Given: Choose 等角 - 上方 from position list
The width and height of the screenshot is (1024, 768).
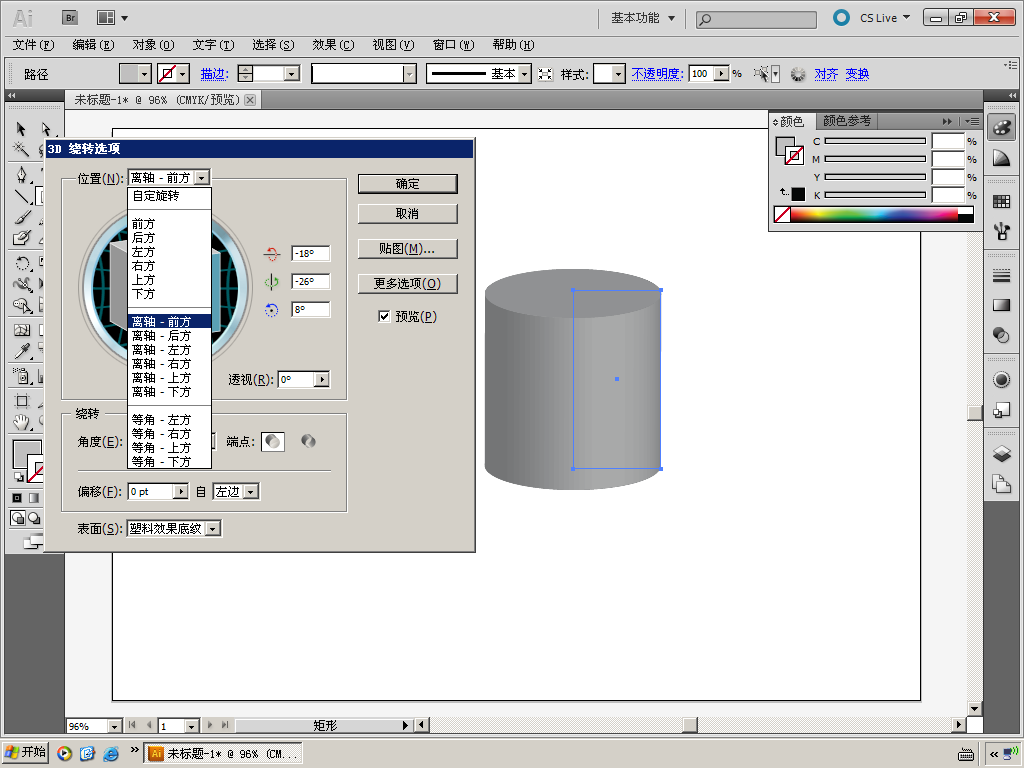Looking at the screenshot, I should click(161, 448).
